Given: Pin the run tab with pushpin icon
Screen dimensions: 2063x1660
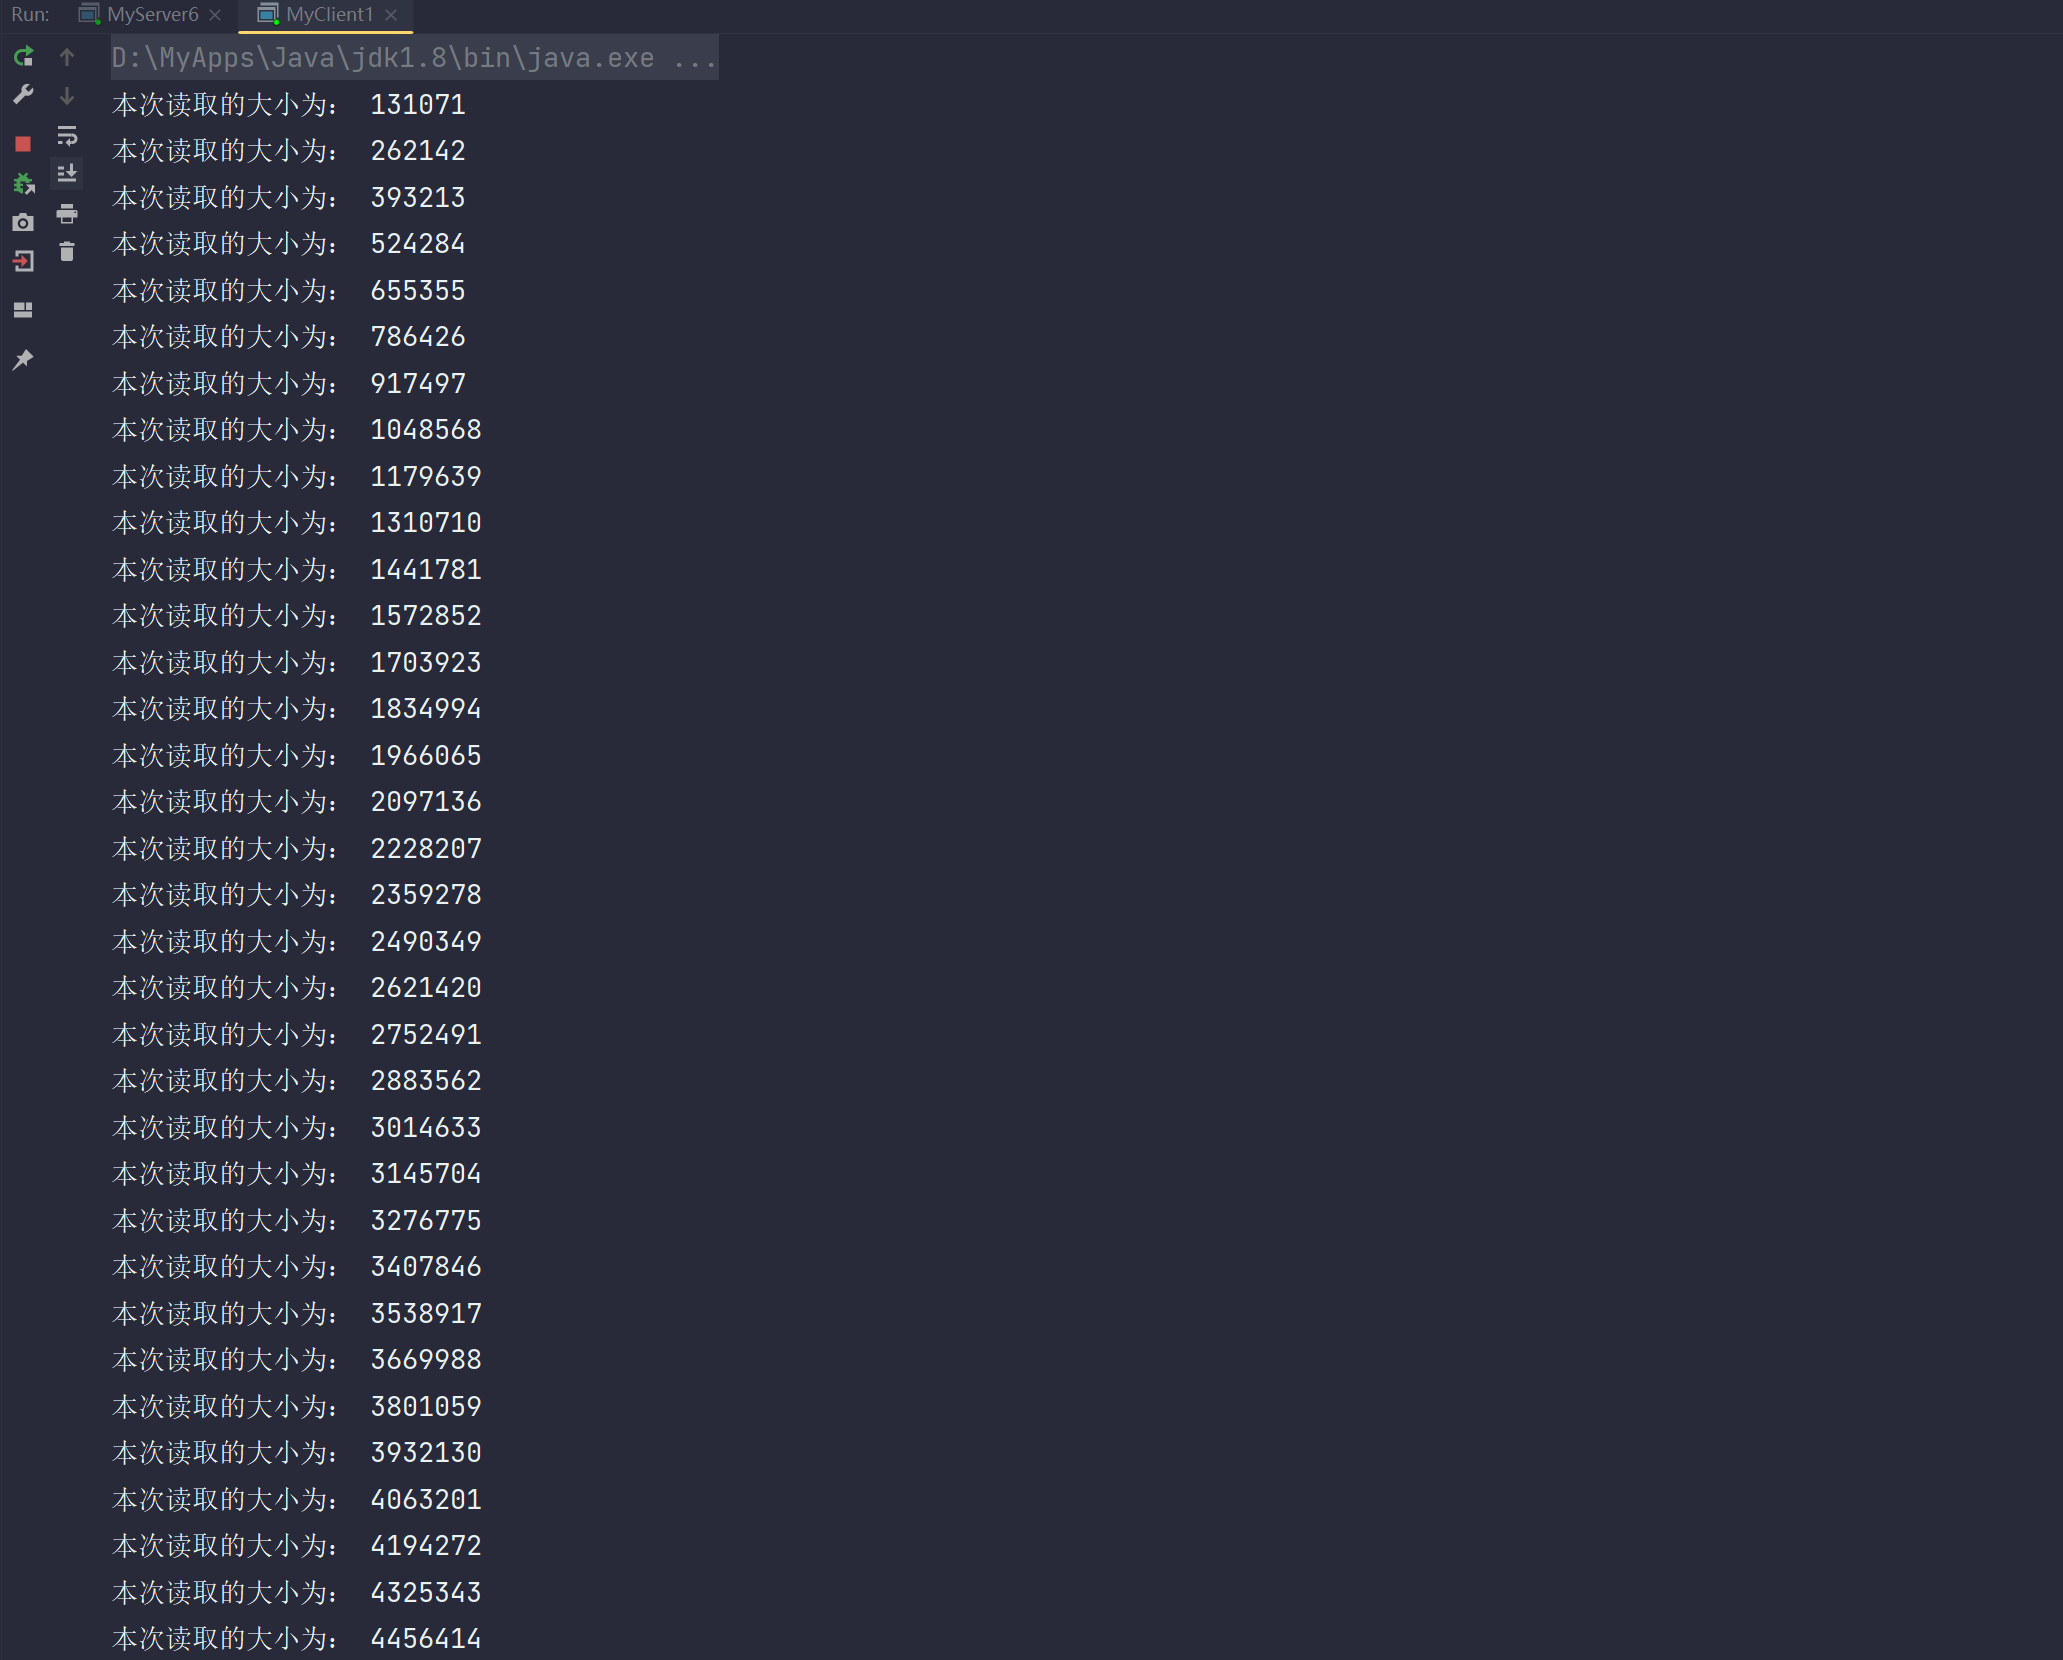Looking at the screenshot, I should pyautogui.click(x=23, y=359).
